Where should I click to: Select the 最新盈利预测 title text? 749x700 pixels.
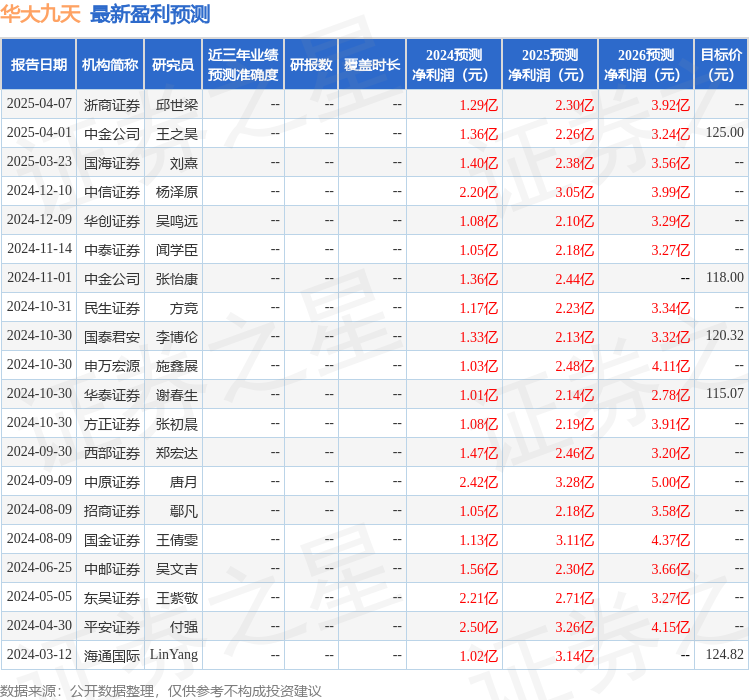tap(150, 13)
